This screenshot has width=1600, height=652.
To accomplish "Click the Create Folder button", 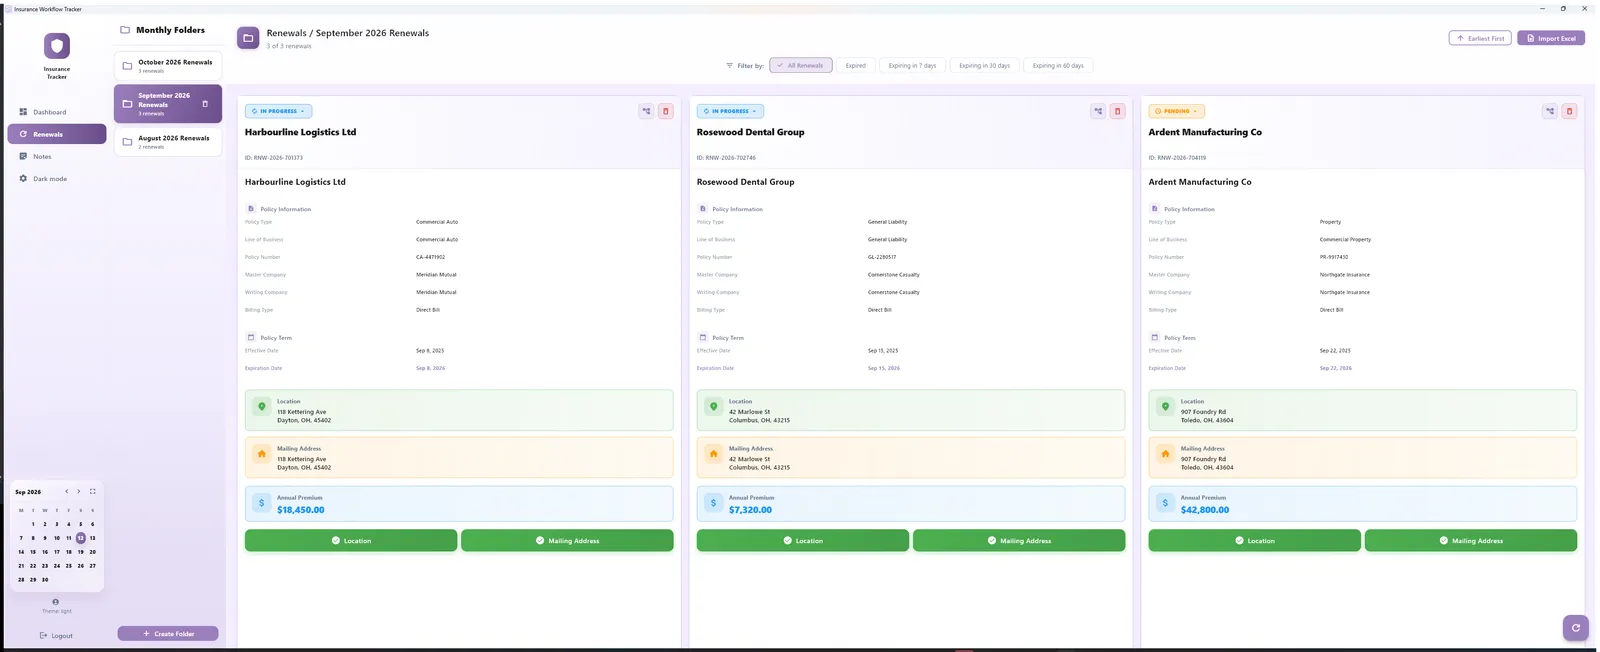I will click(168, 634).
